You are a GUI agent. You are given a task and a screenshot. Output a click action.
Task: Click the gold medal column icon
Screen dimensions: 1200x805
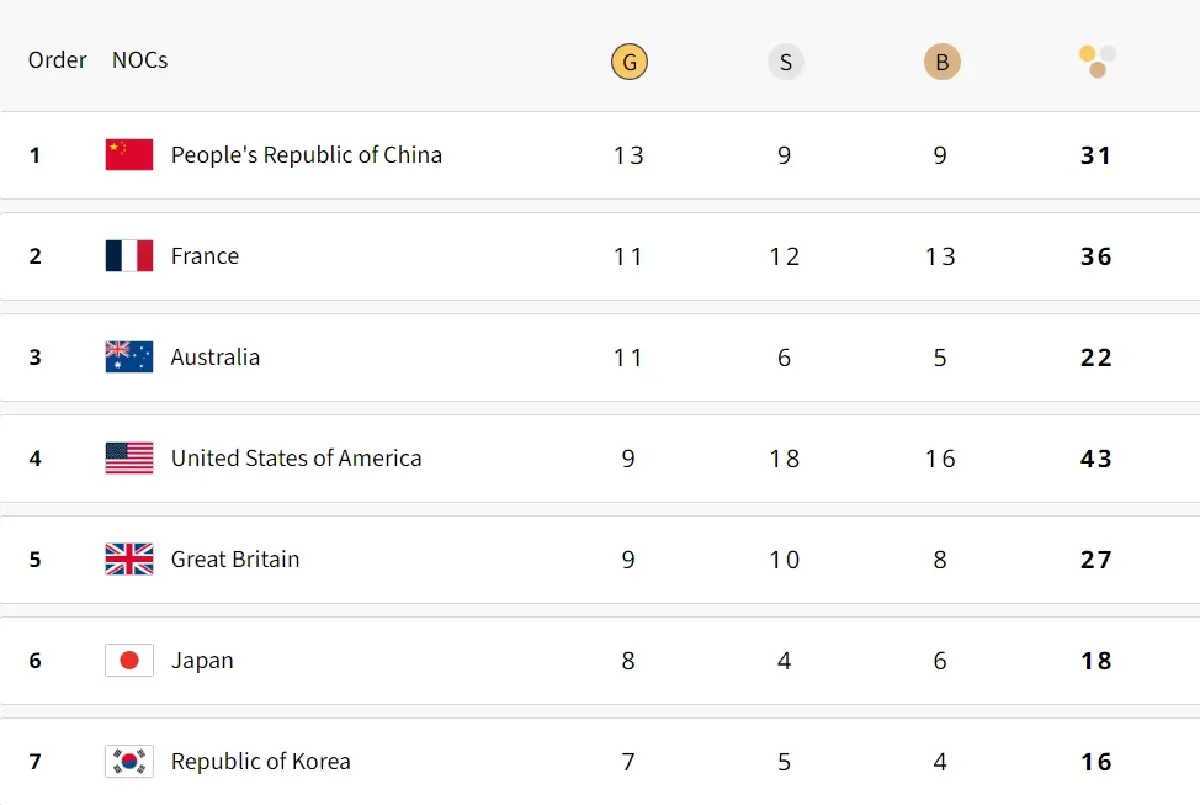[629, 63]
